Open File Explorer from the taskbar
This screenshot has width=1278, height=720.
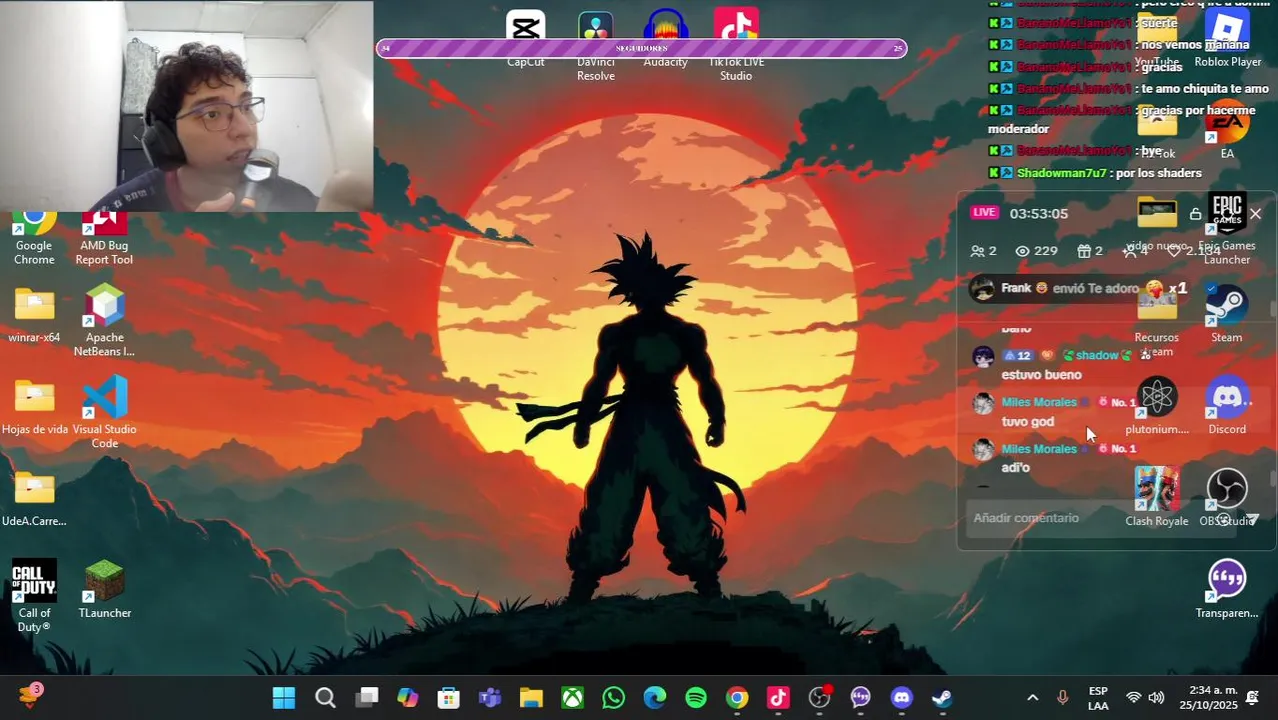pyautogui.click(x=531, y=698)
